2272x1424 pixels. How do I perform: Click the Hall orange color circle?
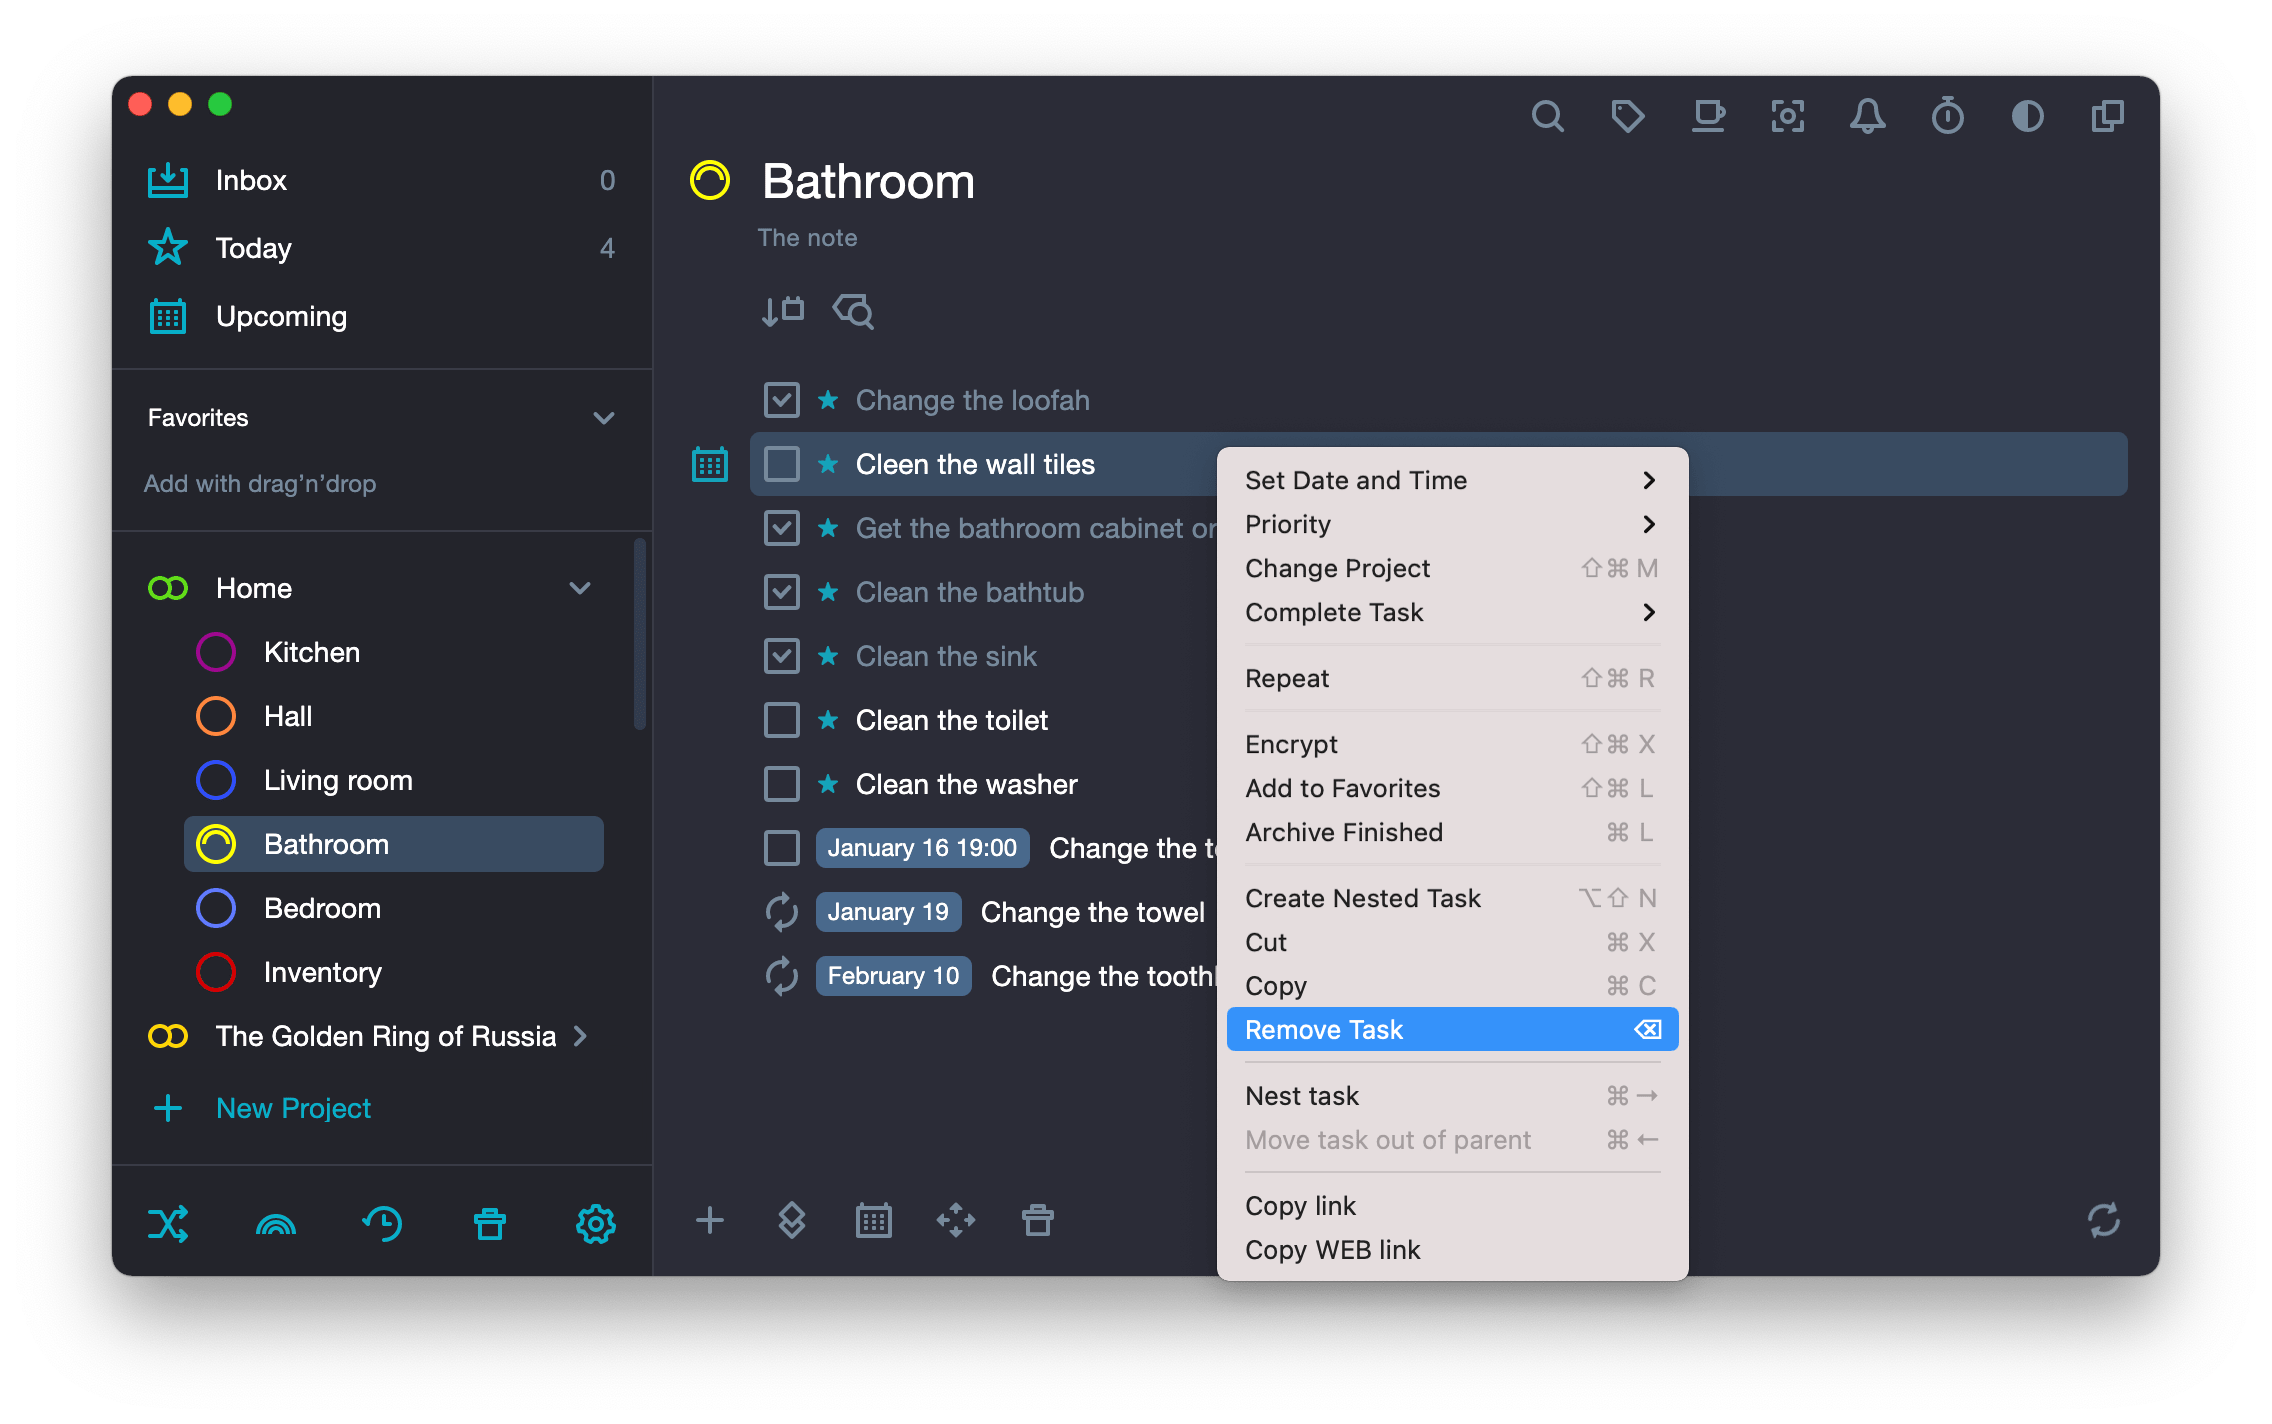[x=216, y=716]
